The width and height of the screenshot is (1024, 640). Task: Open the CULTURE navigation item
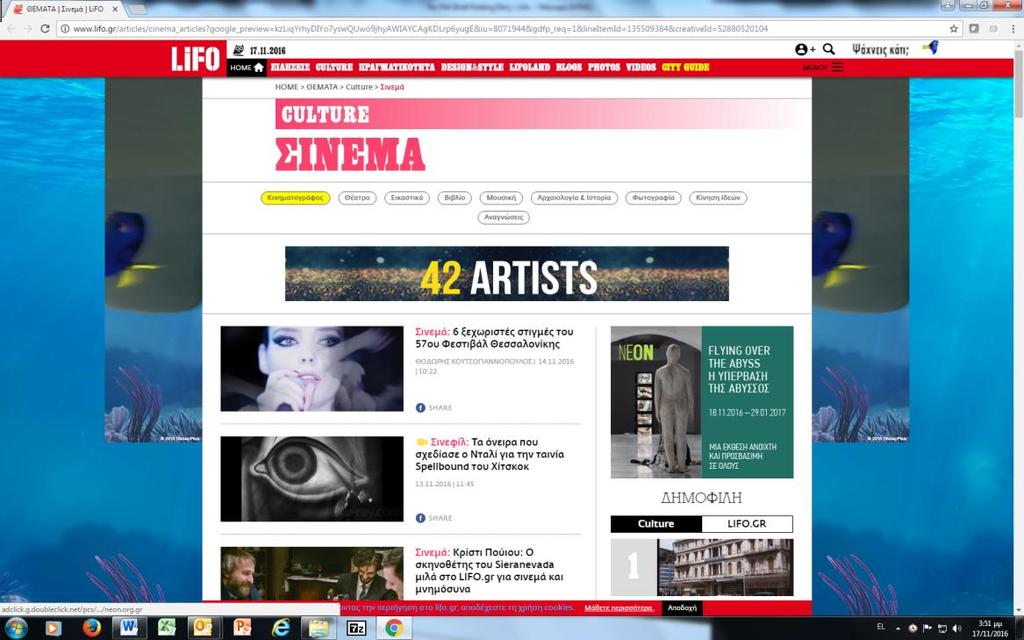click(x=334, y=67)
